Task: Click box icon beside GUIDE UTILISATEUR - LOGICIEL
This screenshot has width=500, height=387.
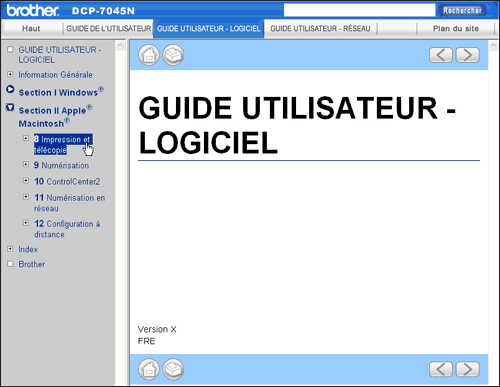Action: tap(10, 49)
